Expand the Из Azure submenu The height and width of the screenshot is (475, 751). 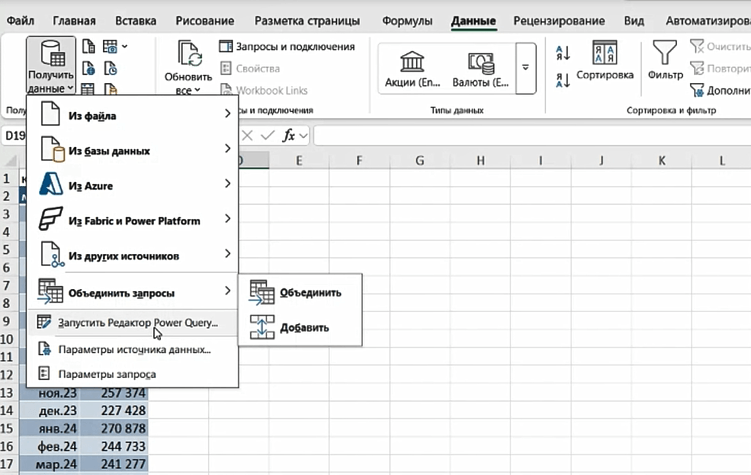coord(228,183)
